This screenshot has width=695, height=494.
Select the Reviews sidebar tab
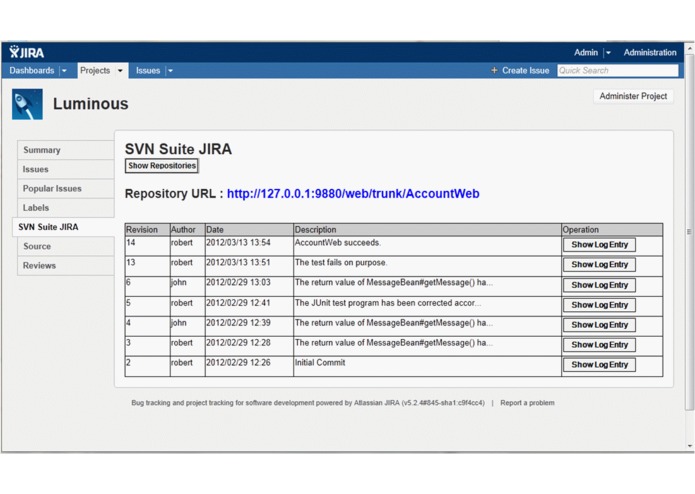coord(66,265)
